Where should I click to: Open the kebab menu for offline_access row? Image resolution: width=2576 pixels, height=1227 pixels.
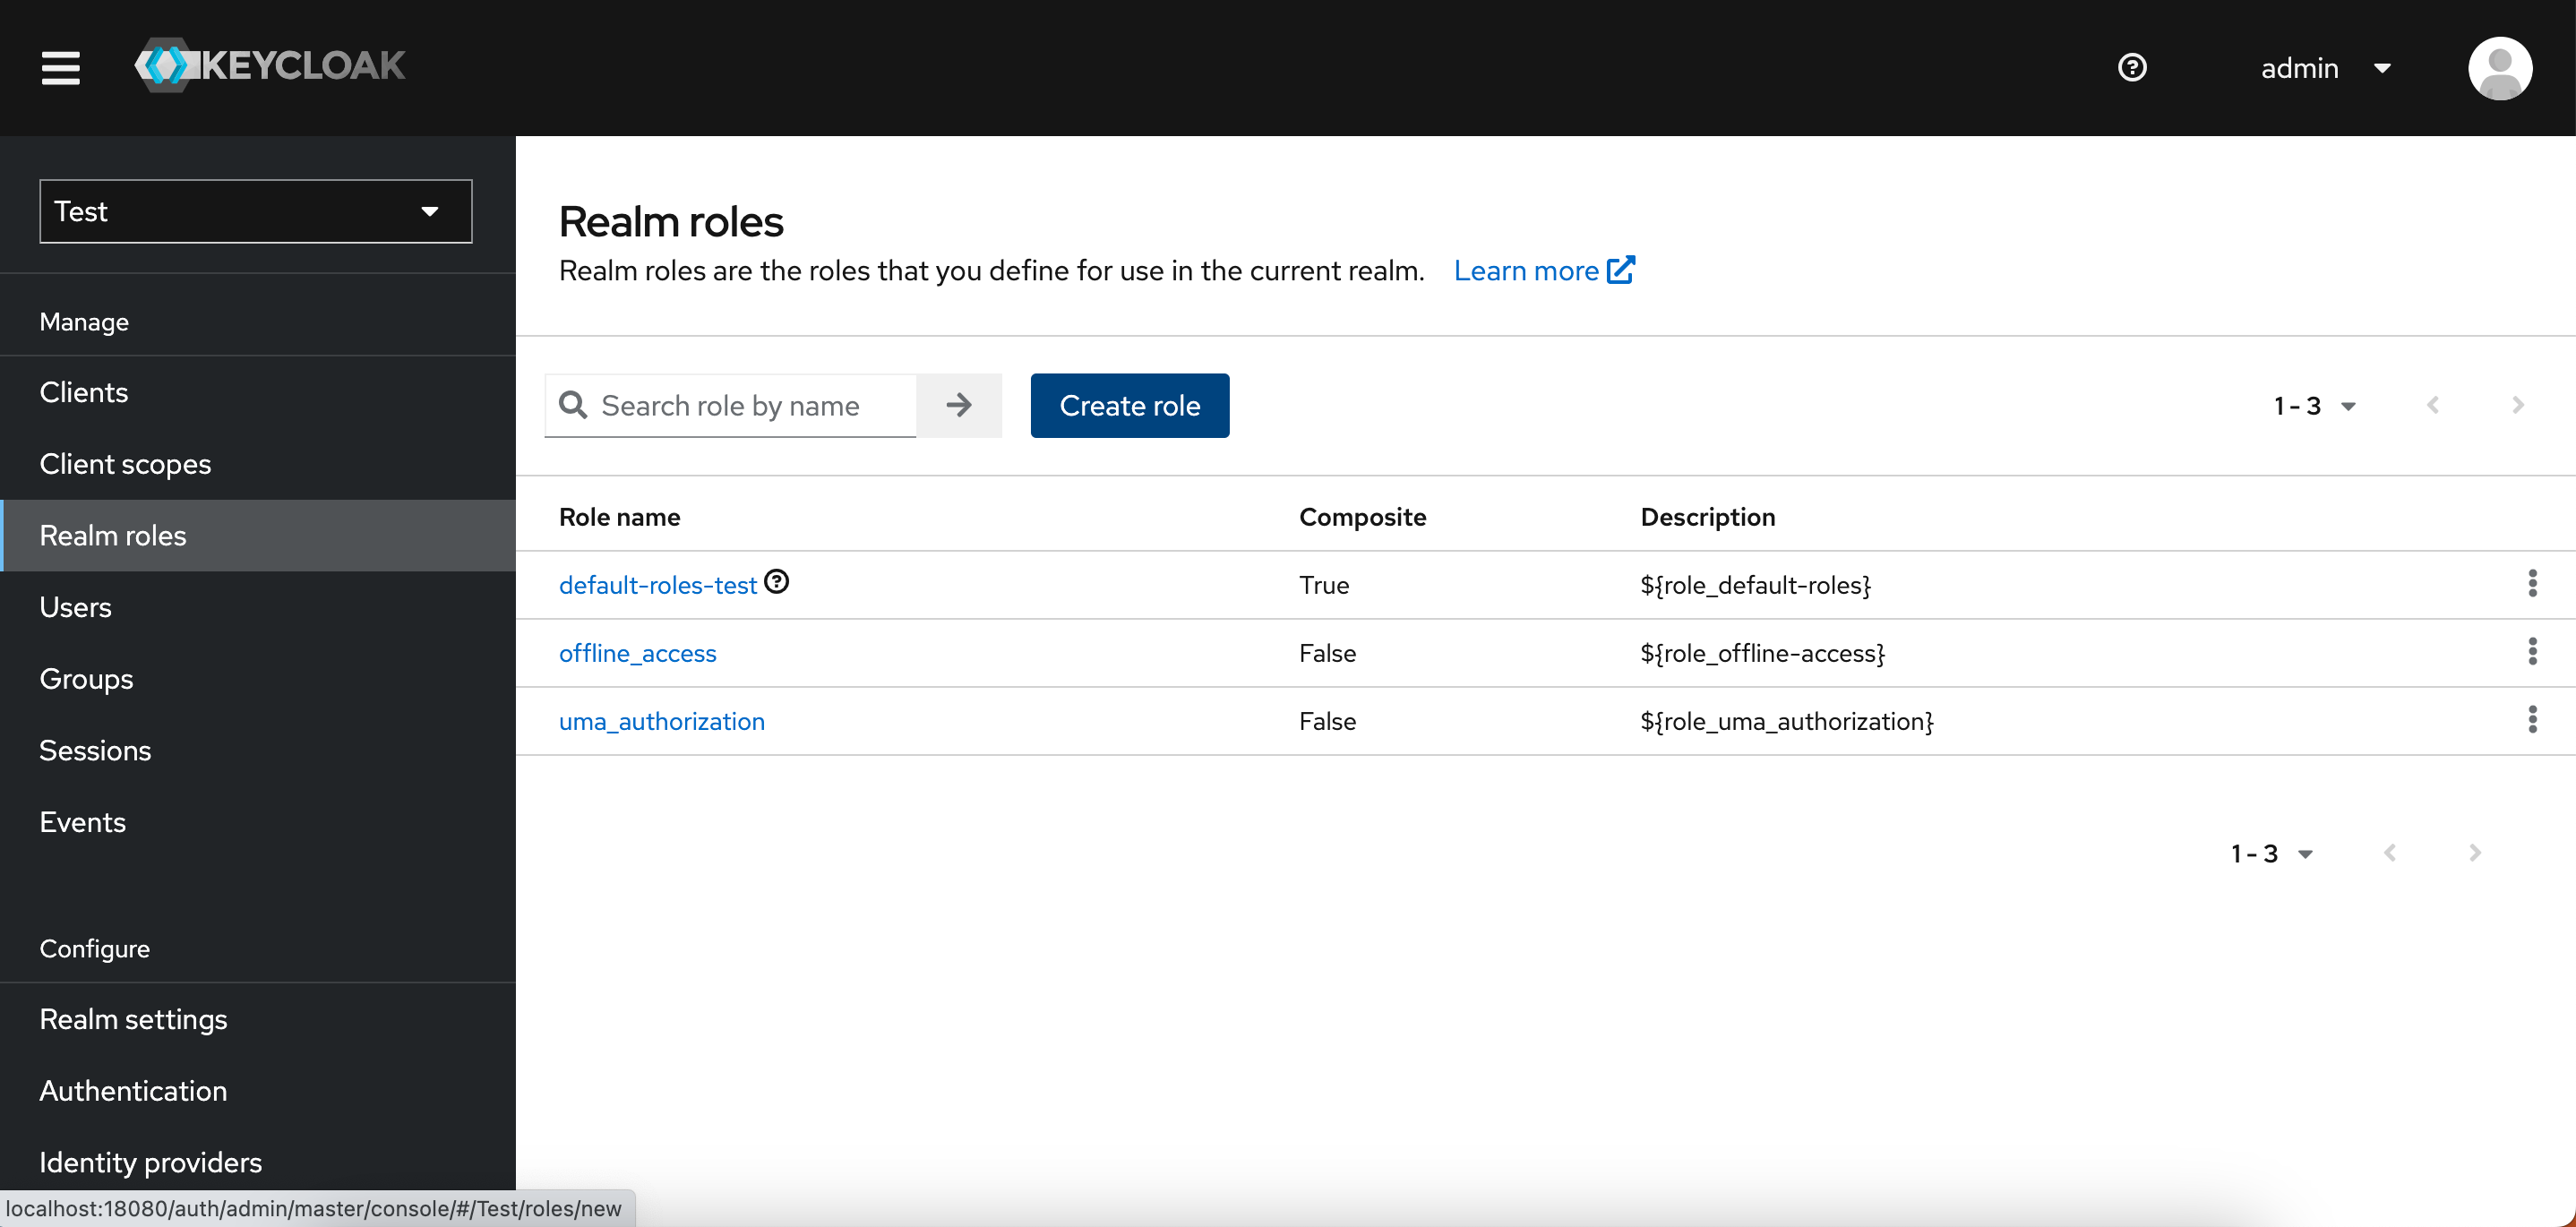[2532, 651]
